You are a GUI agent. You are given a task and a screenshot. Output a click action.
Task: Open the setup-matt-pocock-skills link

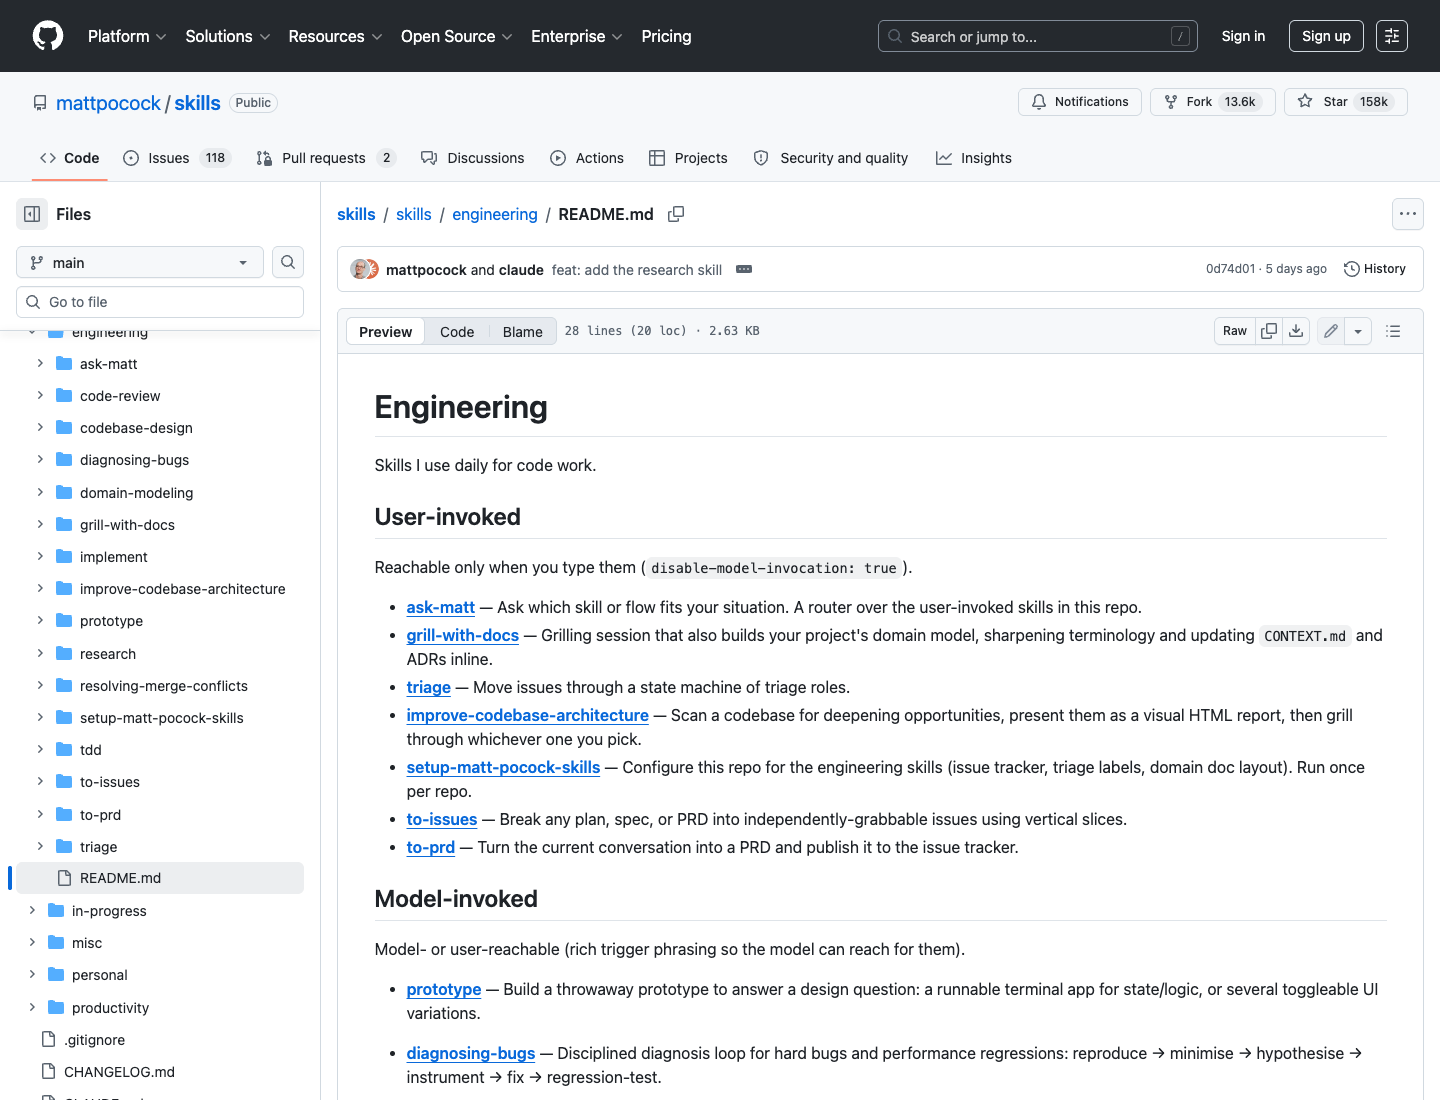504,767
